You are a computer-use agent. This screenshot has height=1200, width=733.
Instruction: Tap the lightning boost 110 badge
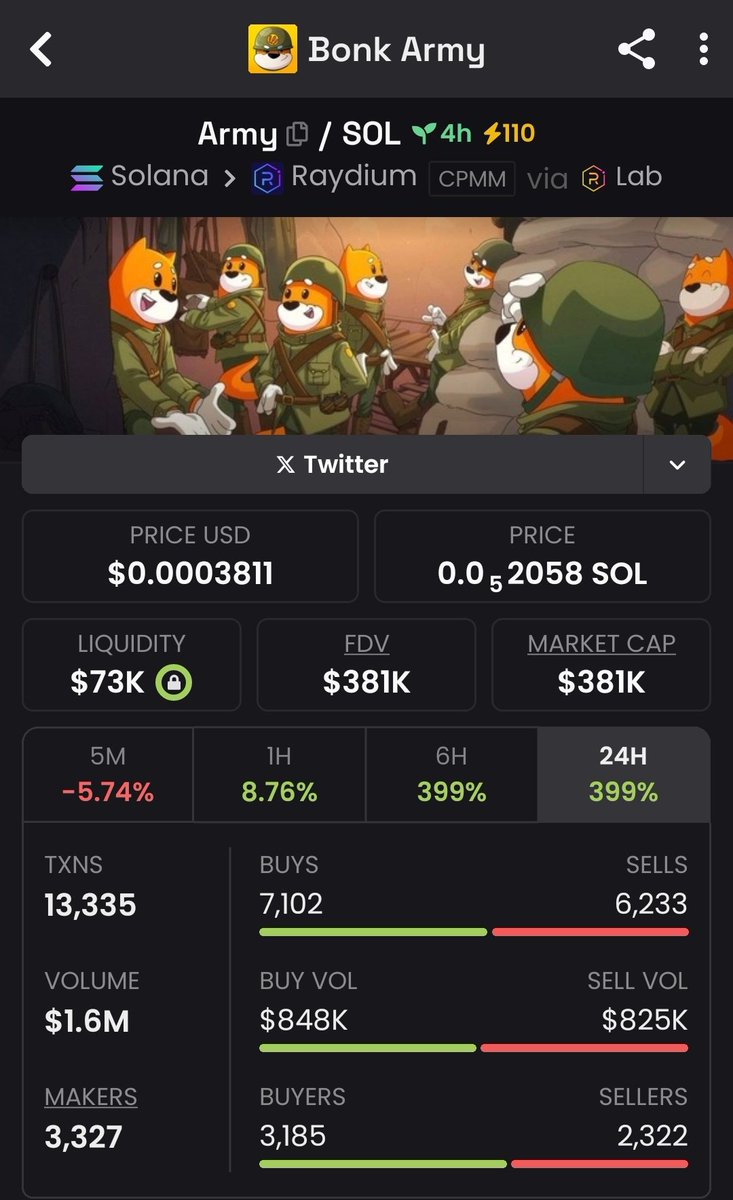click(x=509, y=133)
